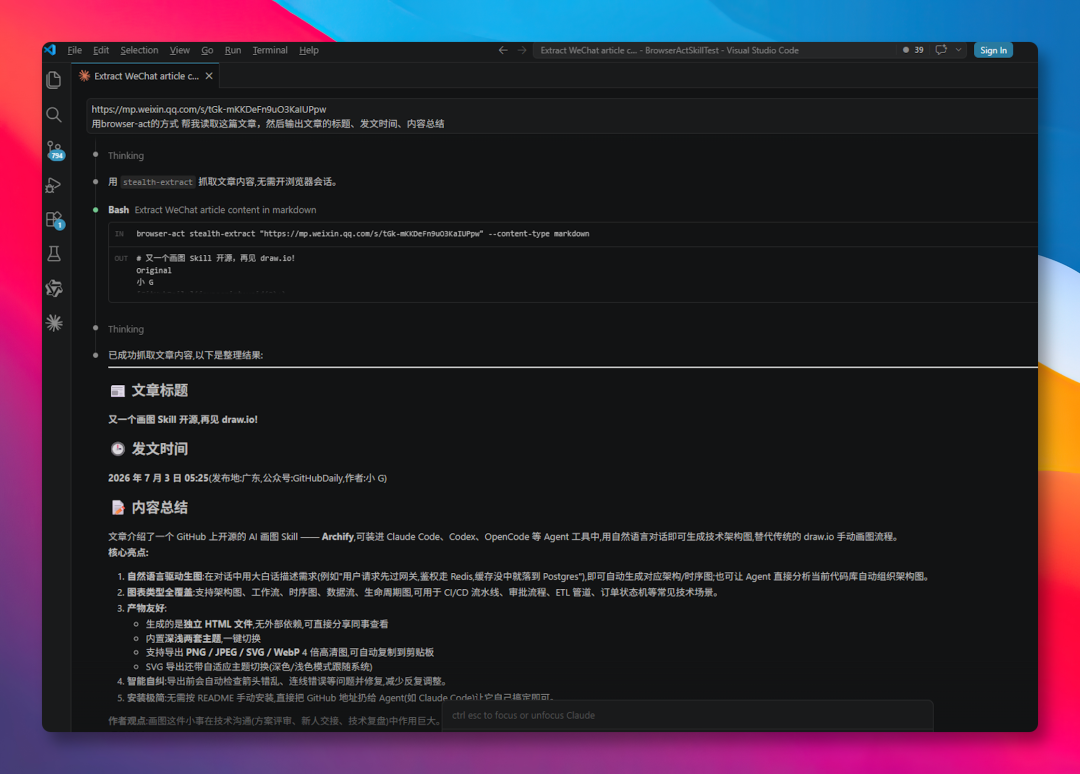Click the 内容总结 heading
This screenshot has width=1080, height=774.
160,508
